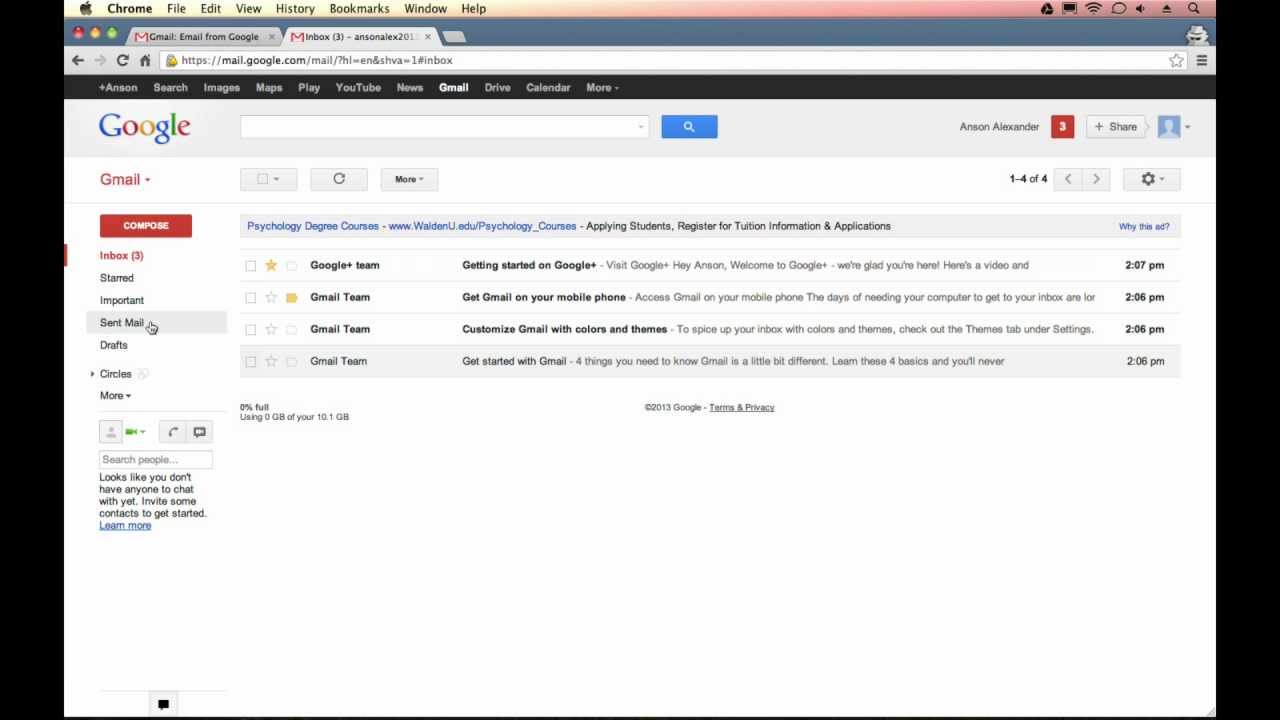Click the Learn more chat link

(125, 526)
